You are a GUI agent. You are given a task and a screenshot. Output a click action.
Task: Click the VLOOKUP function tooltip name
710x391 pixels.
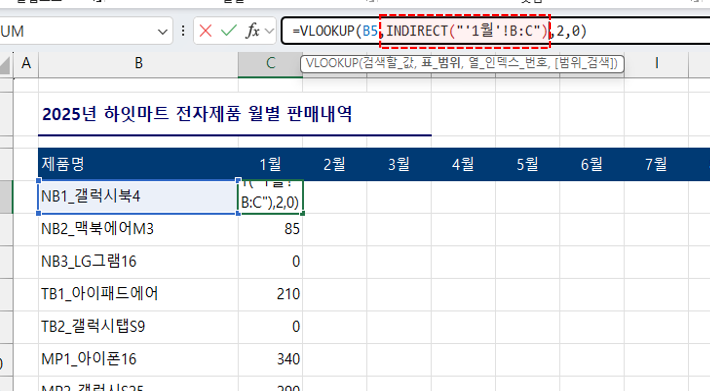tap(332, 63)
